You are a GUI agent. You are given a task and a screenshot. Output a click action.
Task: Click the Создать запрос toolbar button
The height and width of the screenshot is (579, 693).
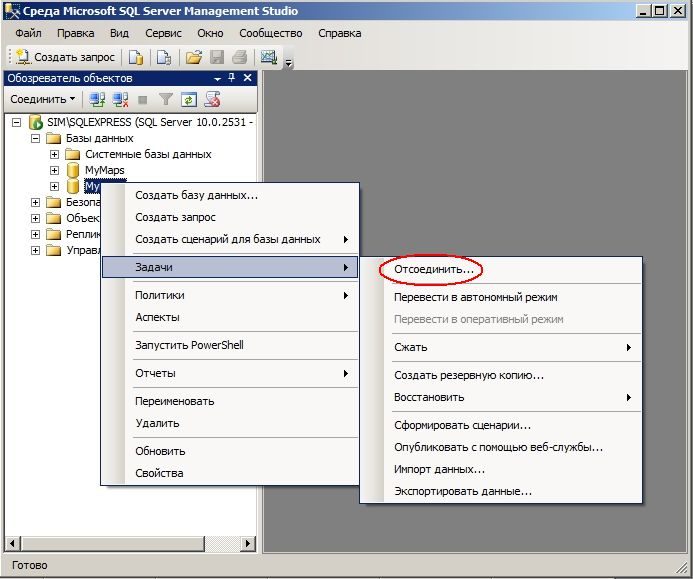65,57
